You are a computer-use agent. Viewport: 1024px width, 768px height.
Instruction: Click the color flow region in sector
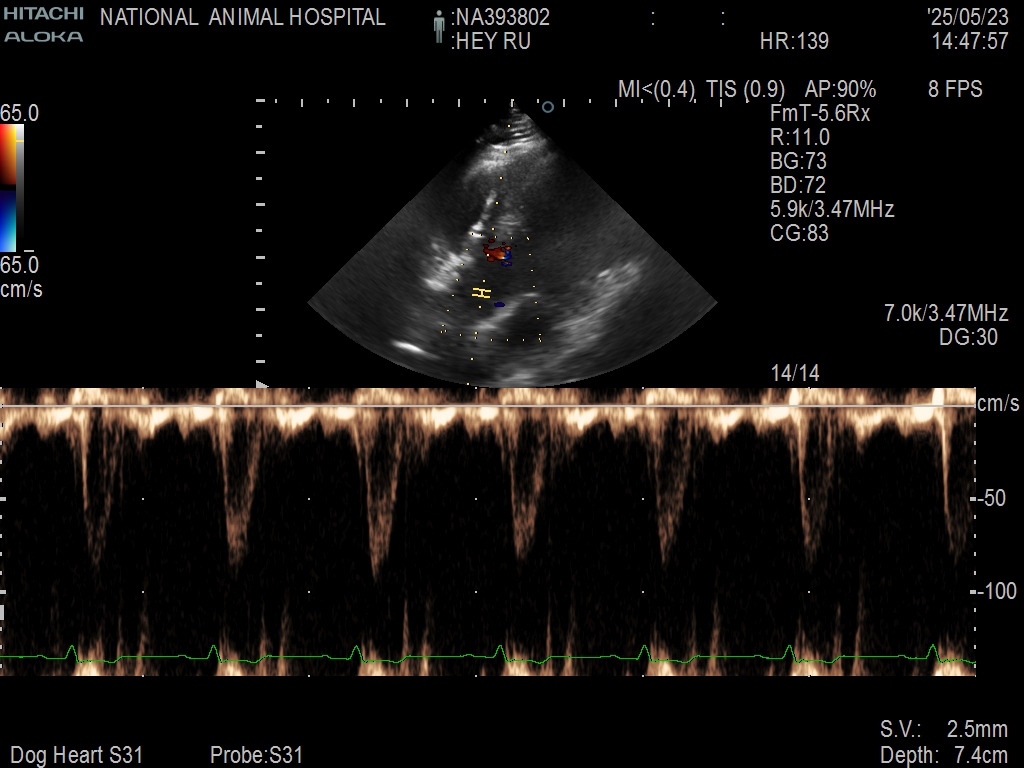497,250
